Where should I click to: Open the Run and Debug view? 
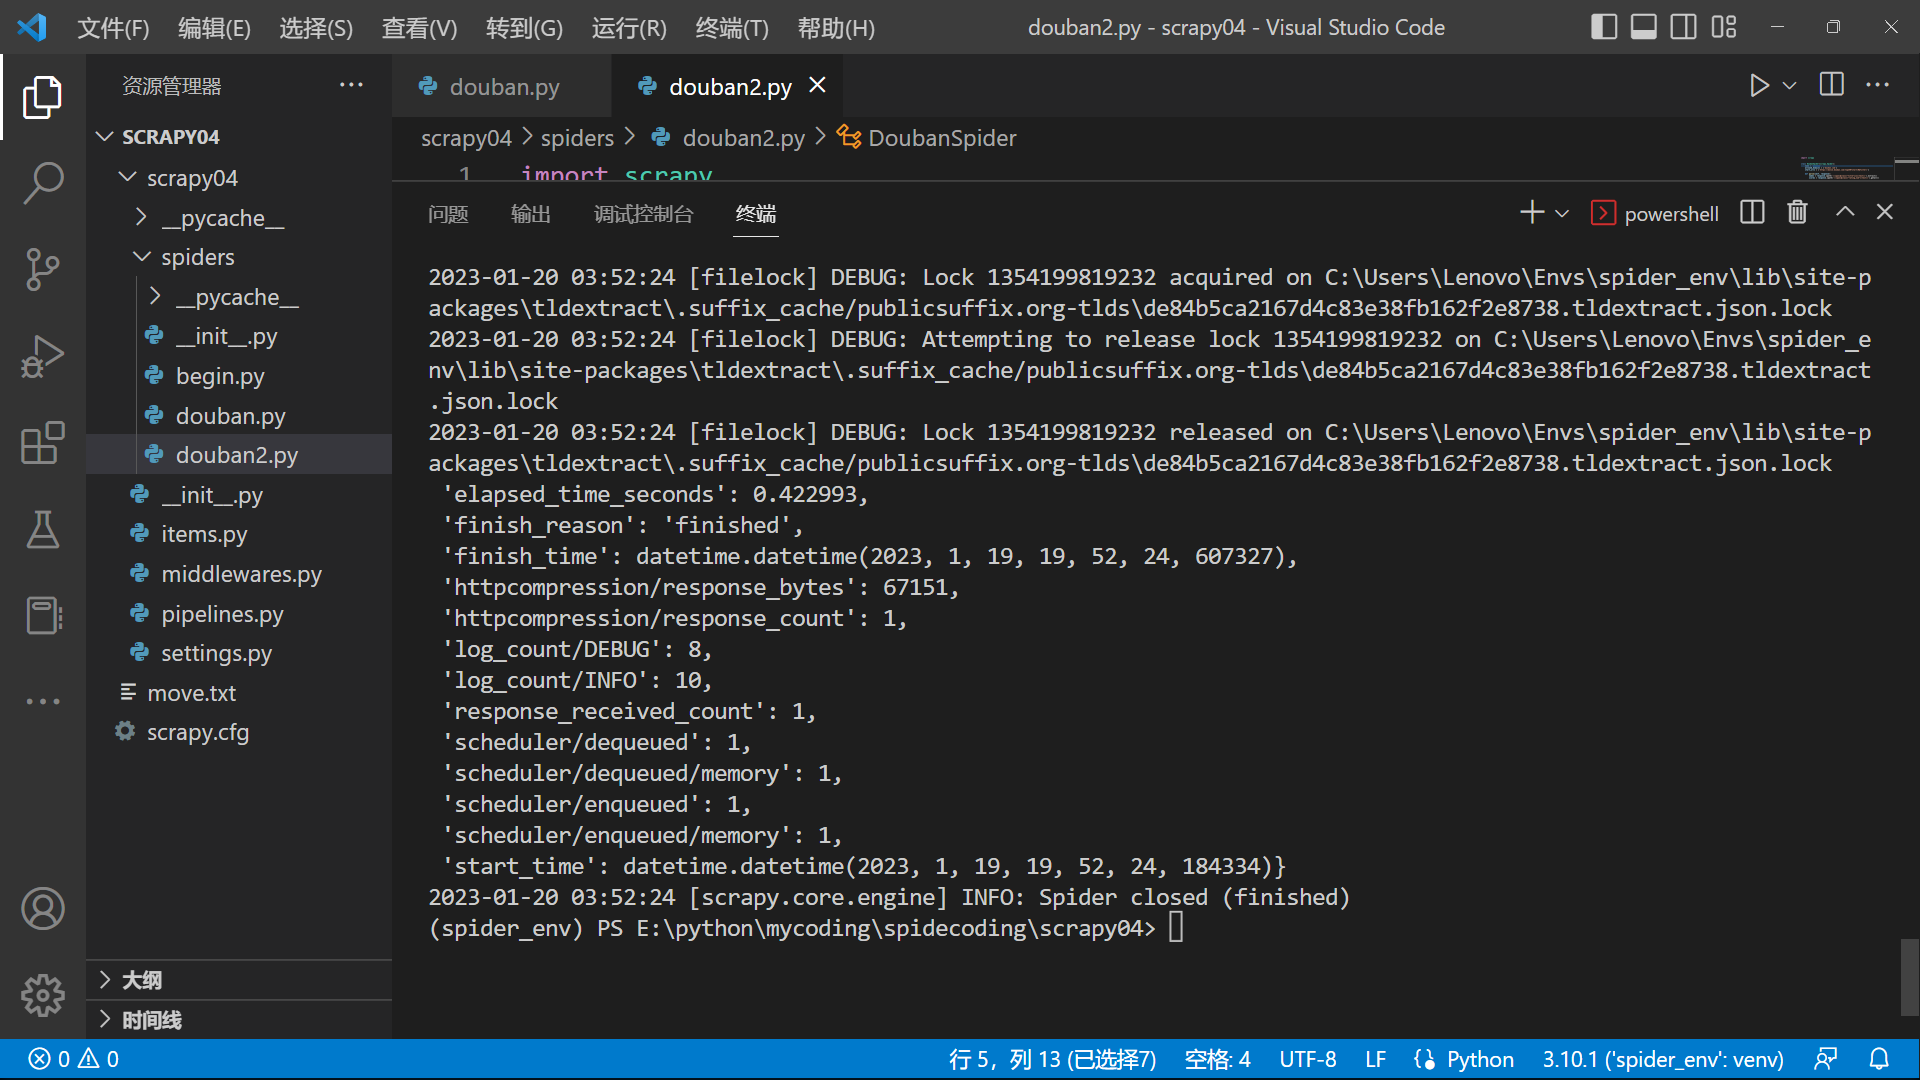click(x=42, y=356)
